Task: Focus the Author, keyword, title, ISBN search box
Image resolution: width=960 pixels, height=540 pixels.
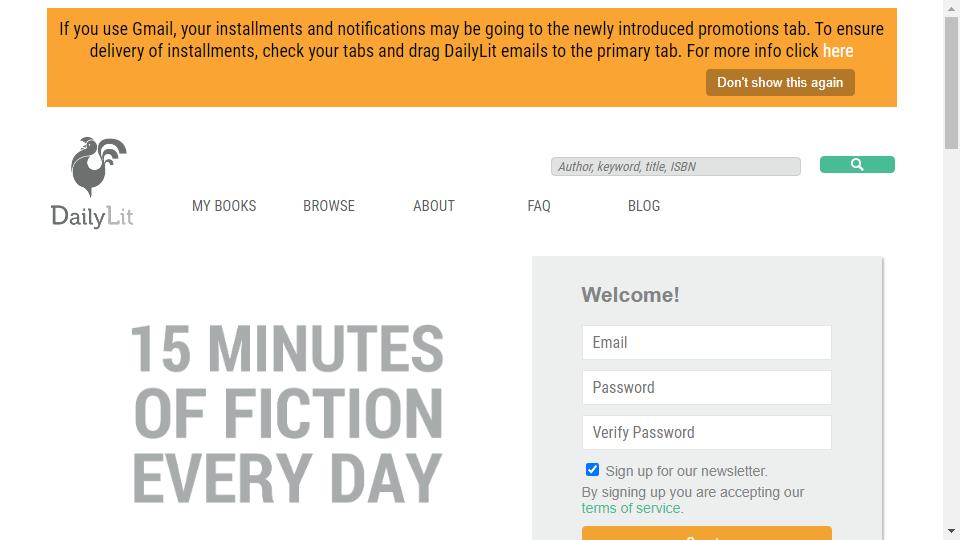Action: click(x=676, y=167)
